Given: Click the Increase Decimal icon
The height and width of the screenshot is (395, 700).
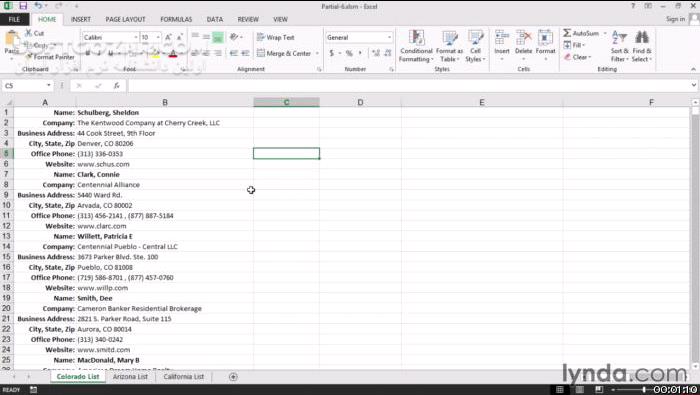Looking at the screenshot, I should coord(376,53).
